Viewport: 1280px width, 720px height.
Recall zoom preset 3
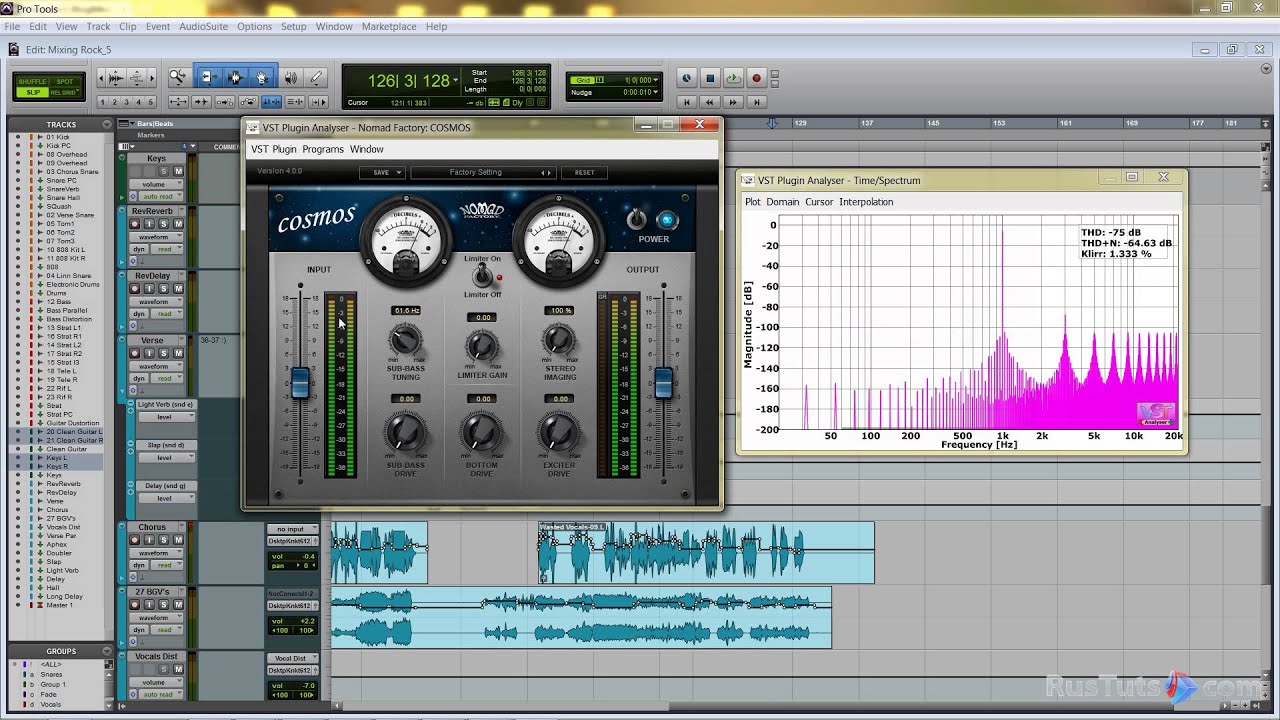(x=127, y=102)
